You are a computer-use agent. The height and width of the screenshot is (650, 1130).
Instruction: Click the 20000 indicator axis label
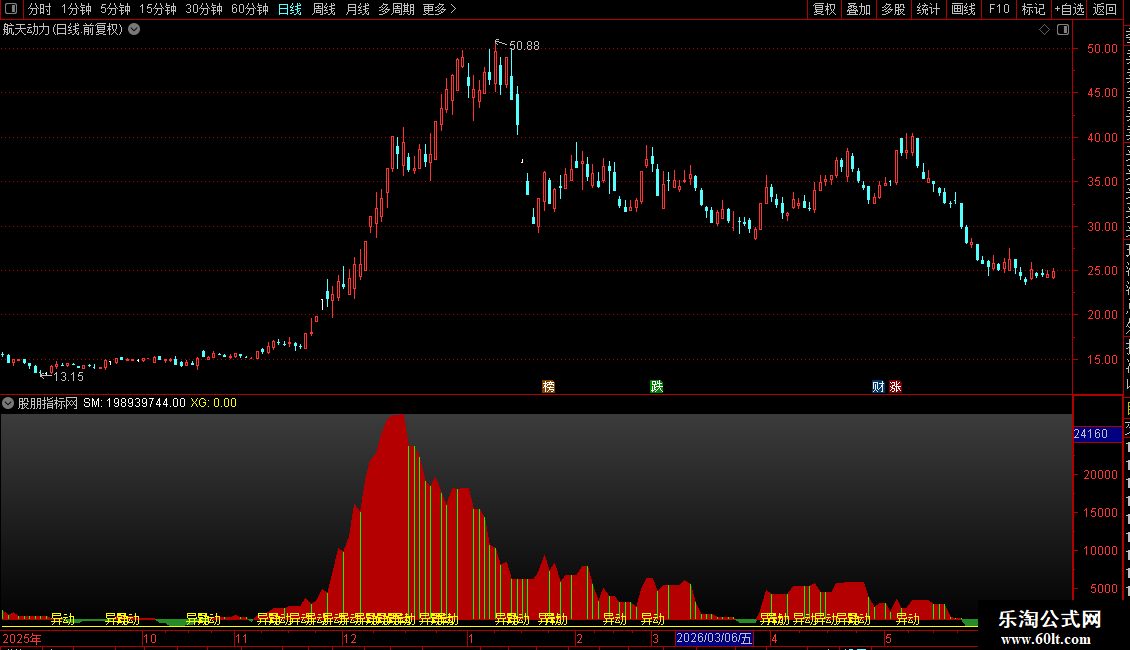(1100, 475)
